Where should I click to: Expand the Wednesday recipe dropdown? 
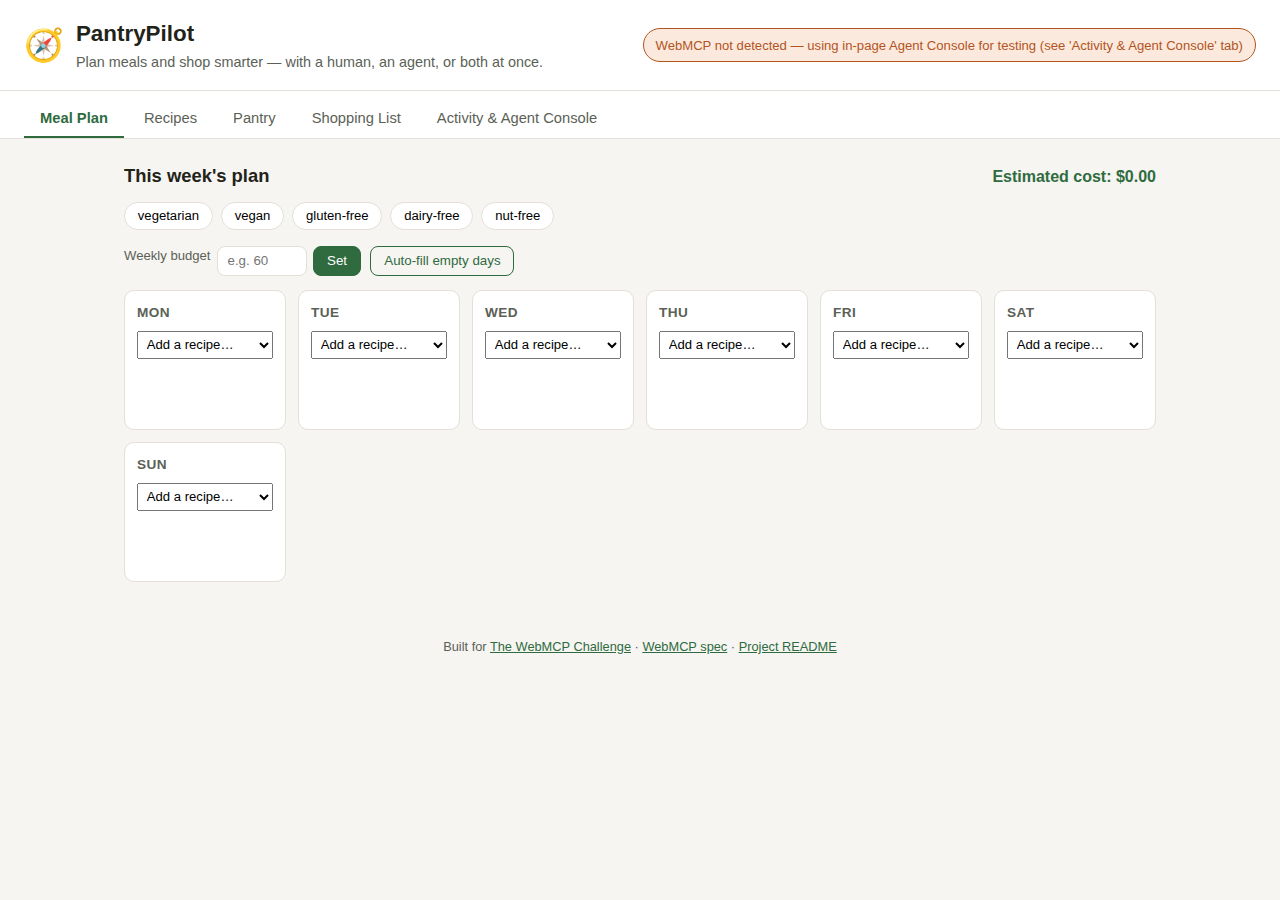tap(553, 345)
